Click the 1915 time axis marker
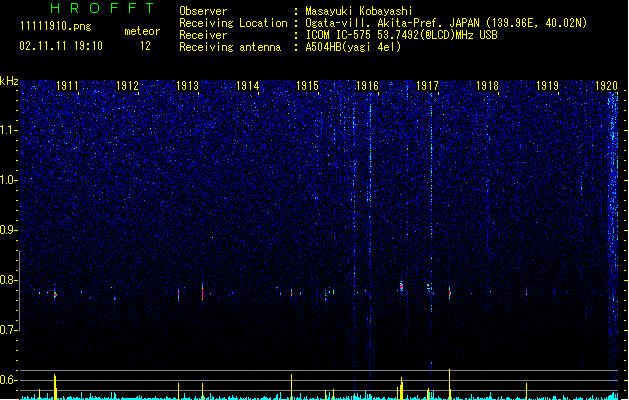Screen dimensions: 629x400 coord(307,85)
